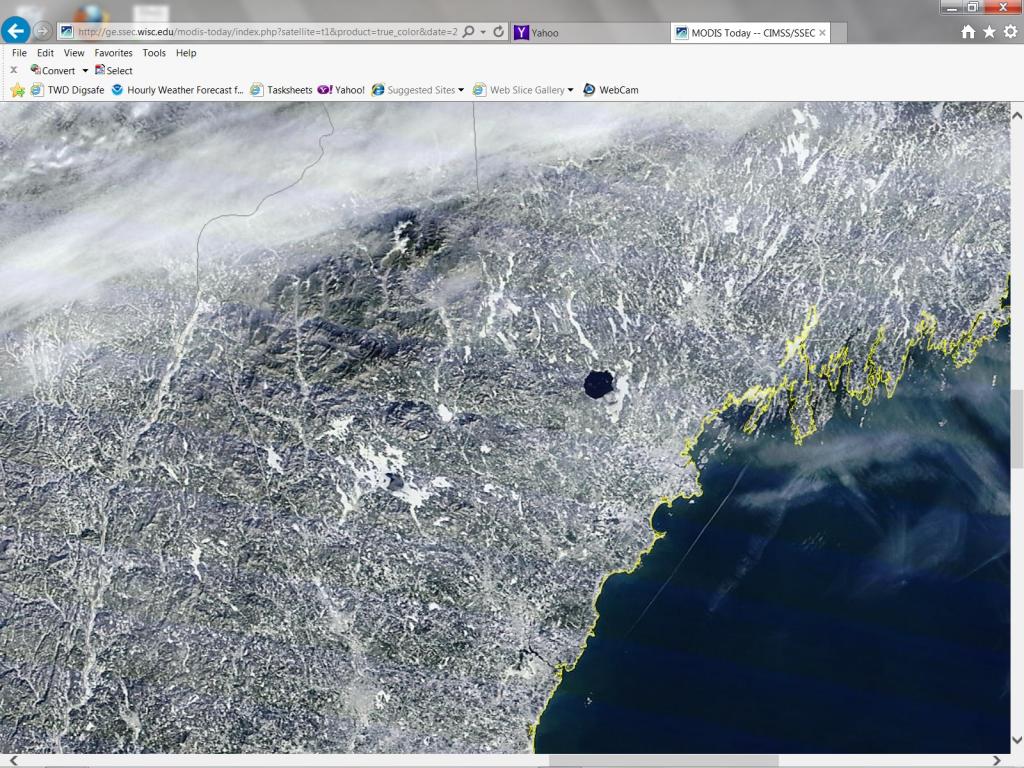
Task: Click the browser Forward arrow button
Action: pos(42,31)
